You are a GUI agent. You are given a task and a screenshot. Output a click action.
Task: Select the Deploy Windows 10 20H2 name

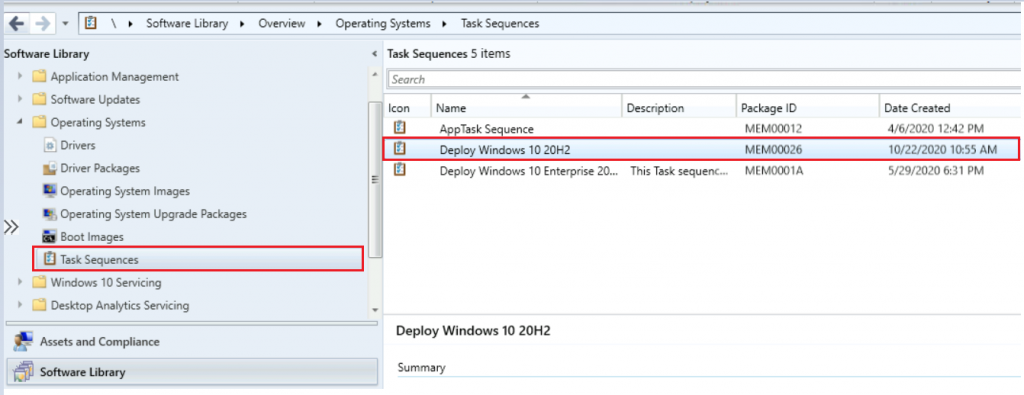(505, 150)
